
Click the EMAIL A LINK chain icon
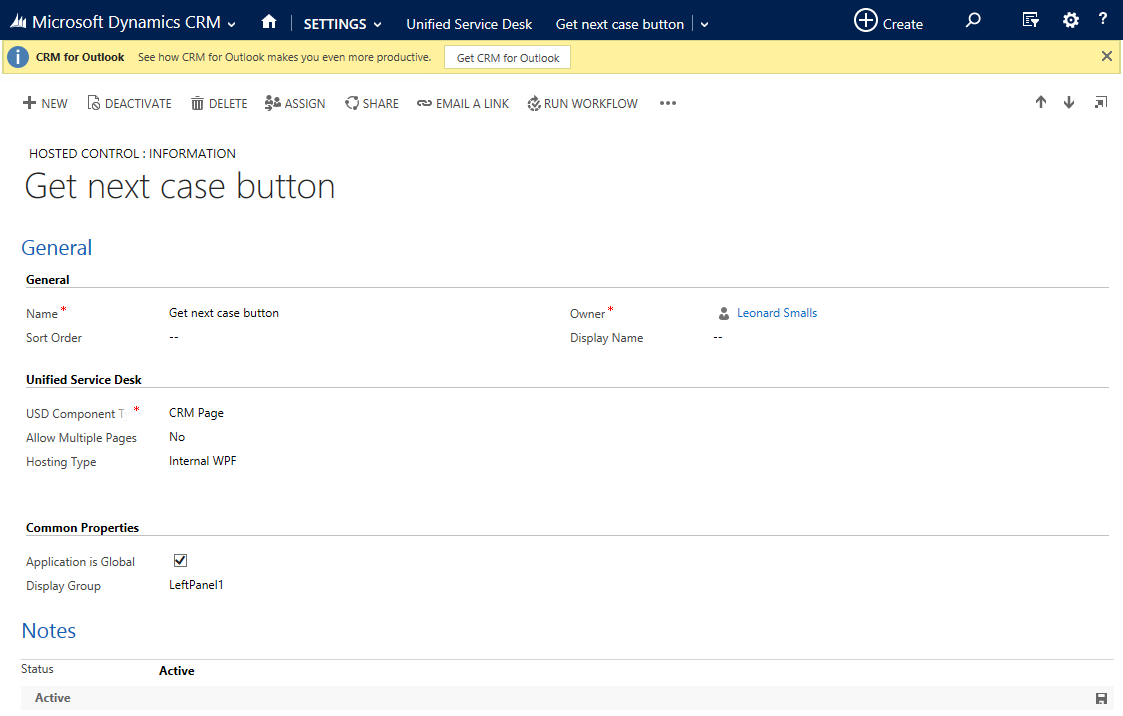424,104
